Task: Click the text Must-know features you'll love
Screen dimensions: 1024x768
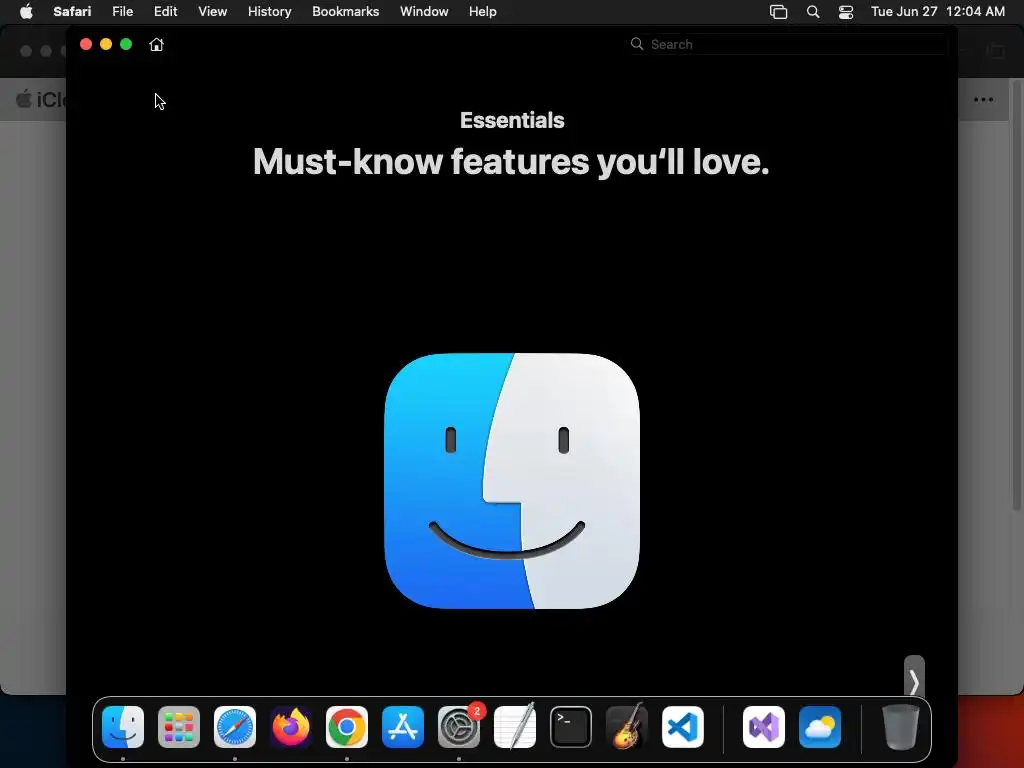Action: [511, 161]
